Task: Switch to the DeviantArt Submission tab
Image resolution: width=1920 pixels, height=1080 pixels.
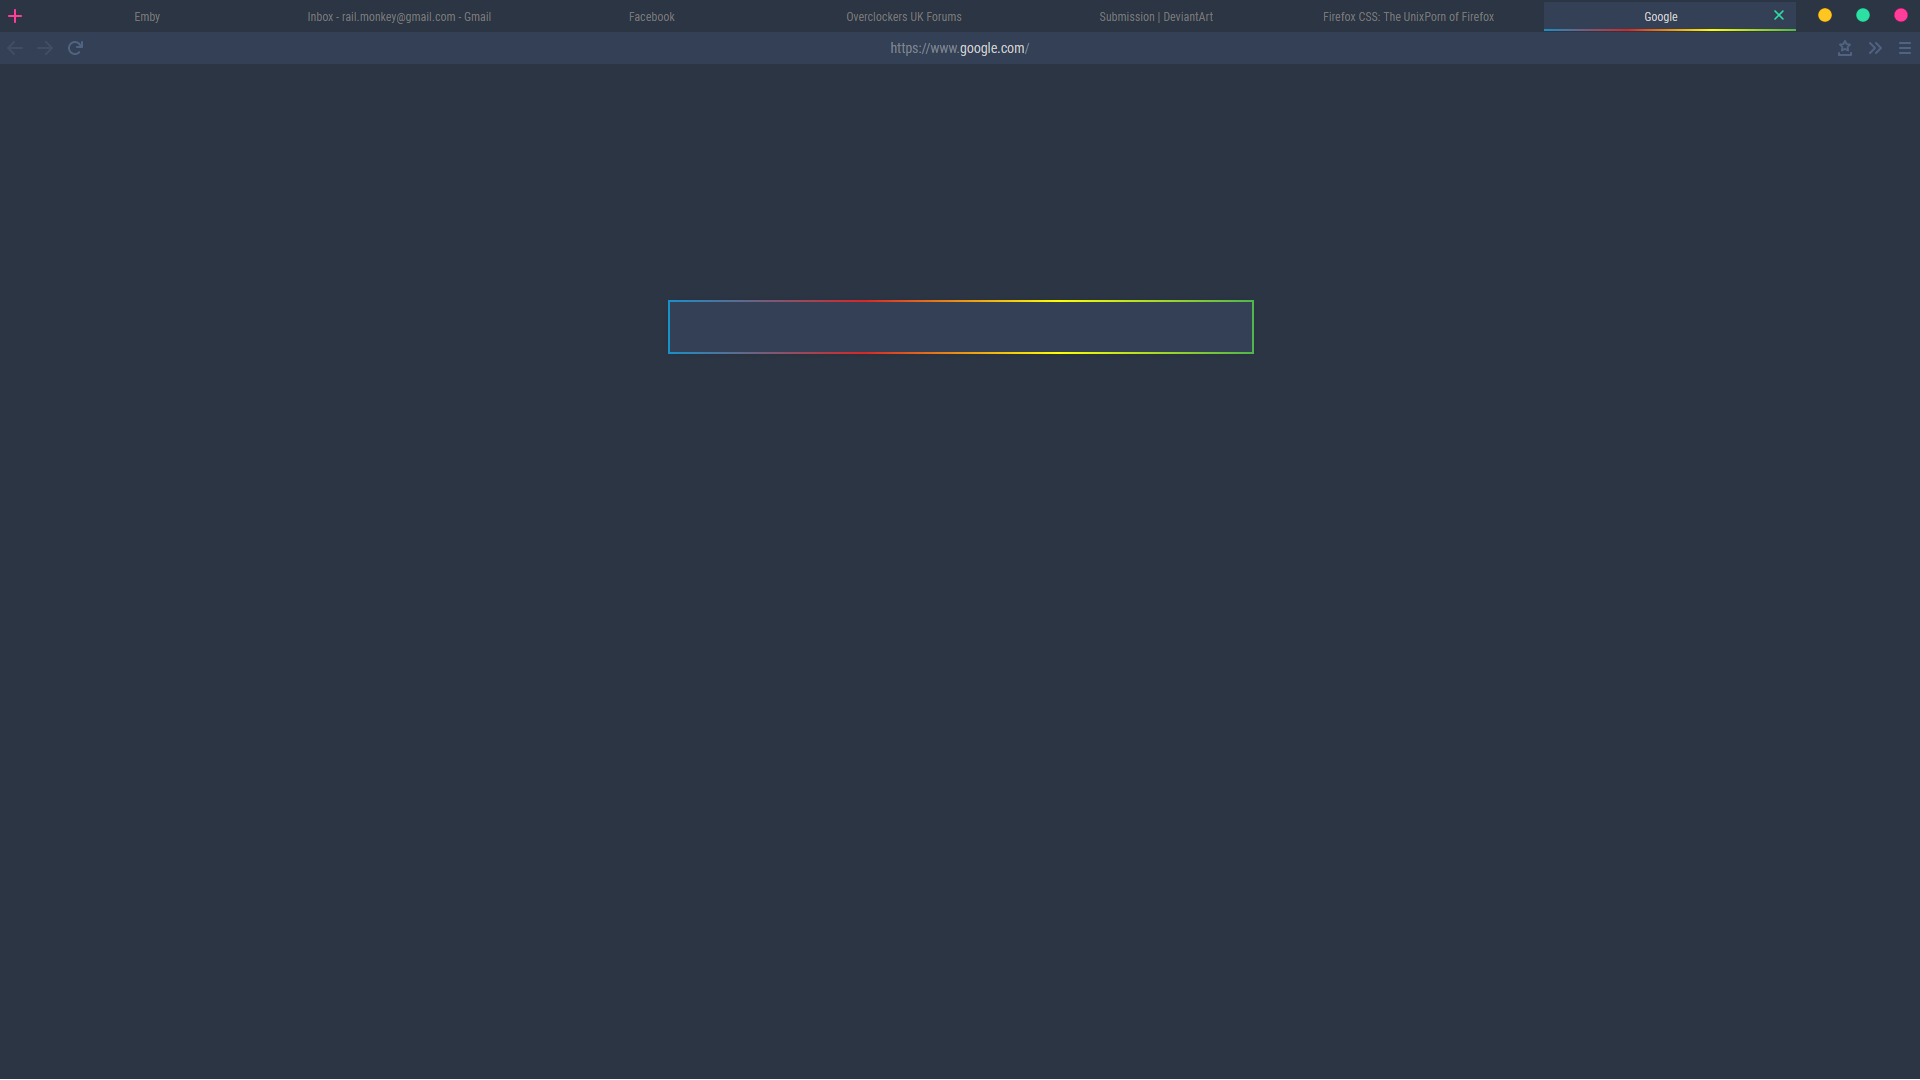Action: pyautogui.click(x=1155, y=16)
